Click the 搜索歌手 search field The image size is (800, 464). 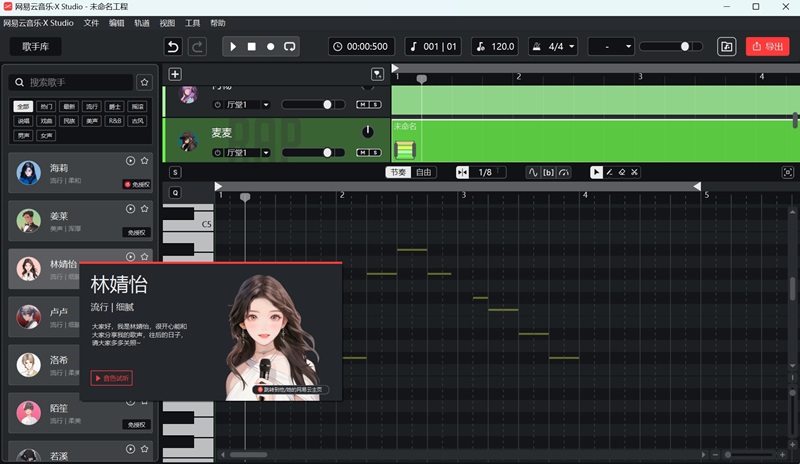(71, 82)
